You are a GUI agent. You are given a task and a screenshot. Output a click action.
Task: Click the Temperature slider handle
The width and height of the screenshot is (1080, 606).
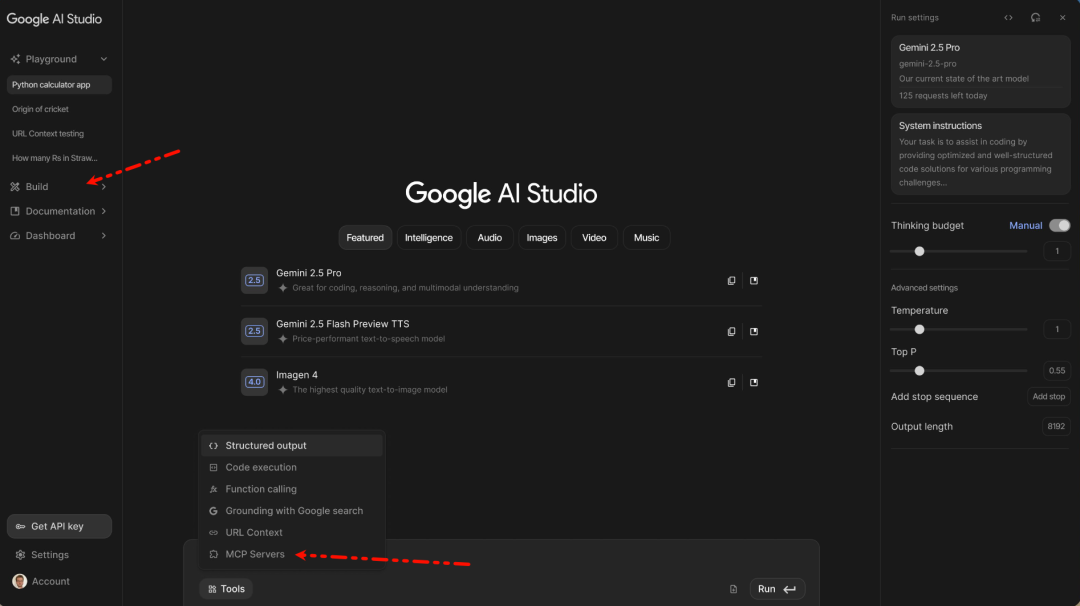point(919,329)
